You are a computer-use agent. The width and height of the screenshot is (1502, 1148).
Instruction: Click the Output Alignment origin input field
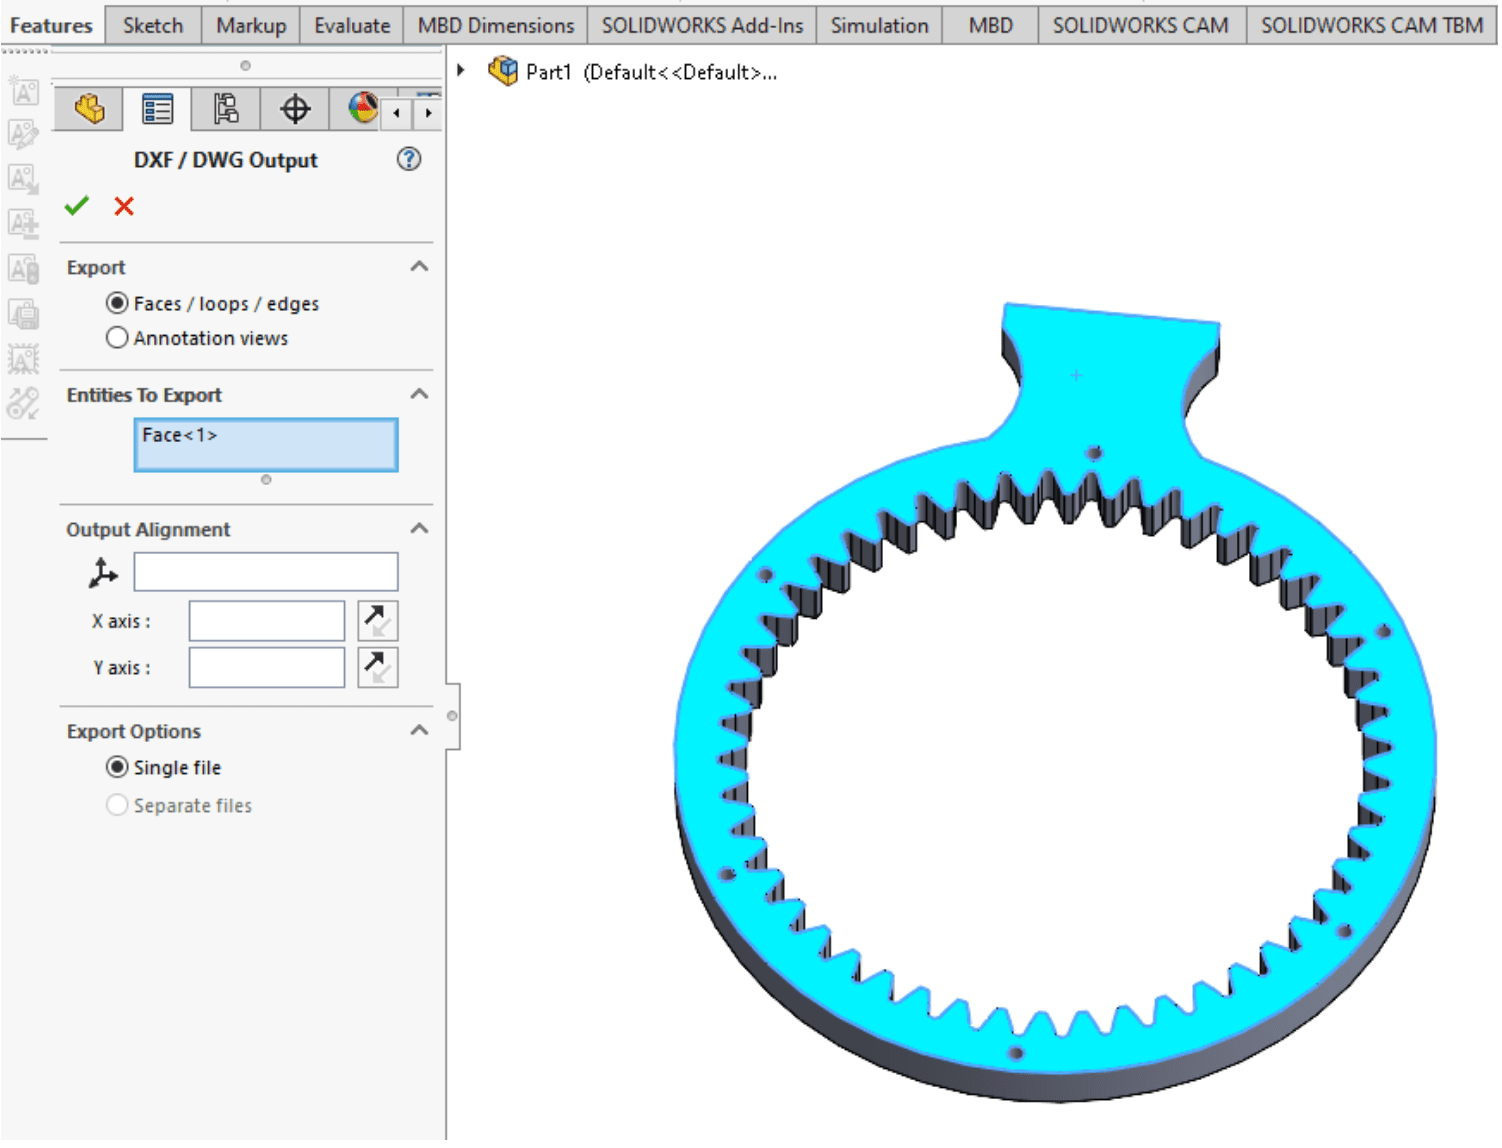266,572
